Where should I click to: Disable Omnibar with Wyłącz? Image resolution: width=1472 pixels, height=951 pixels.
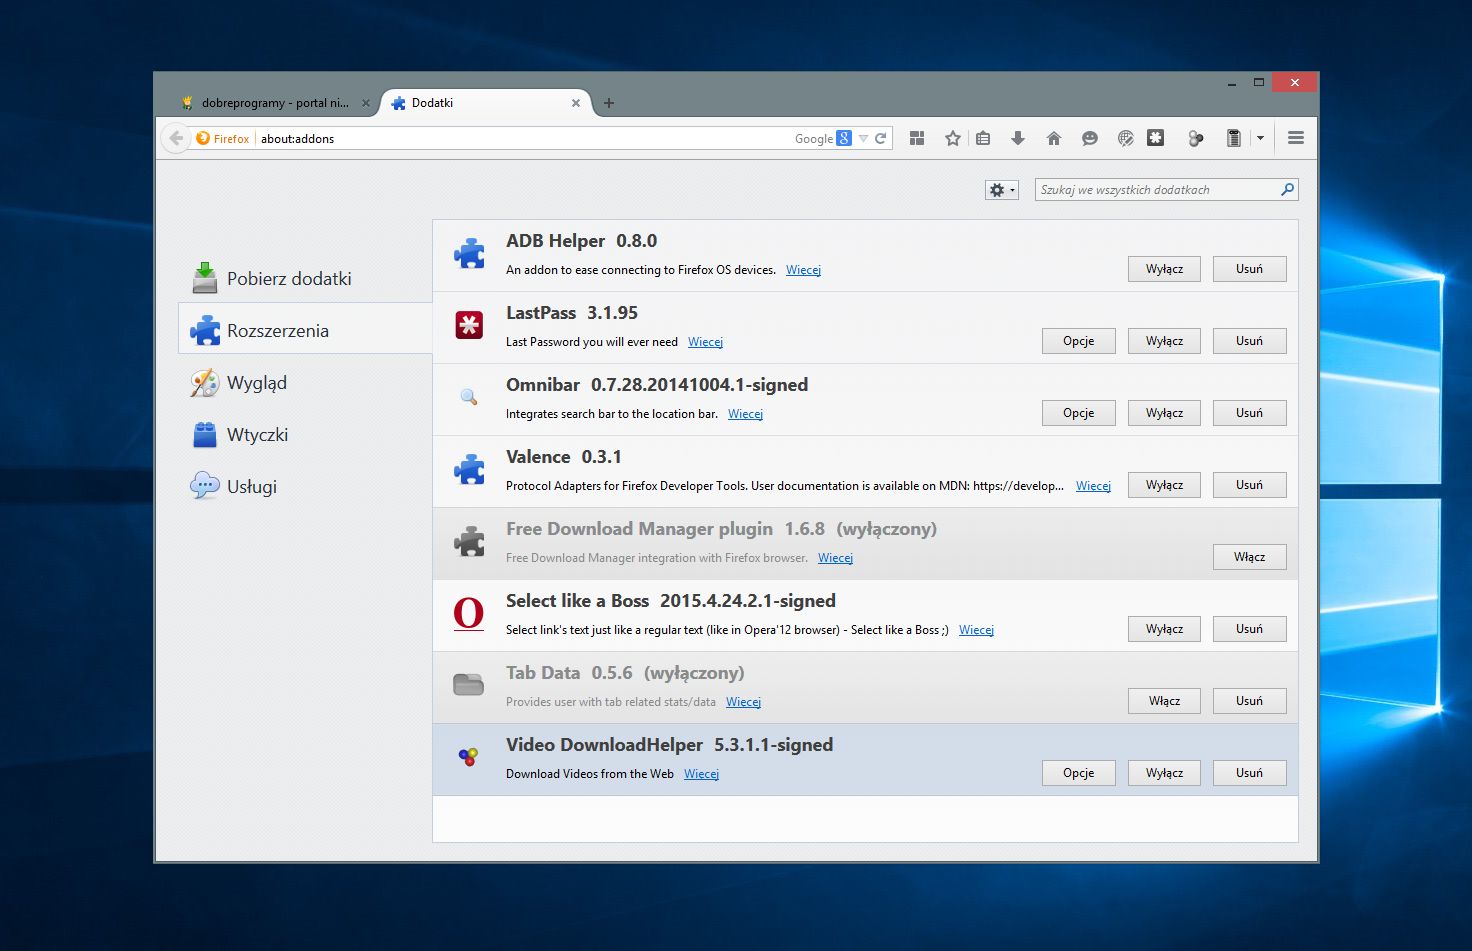(1164, 413)
